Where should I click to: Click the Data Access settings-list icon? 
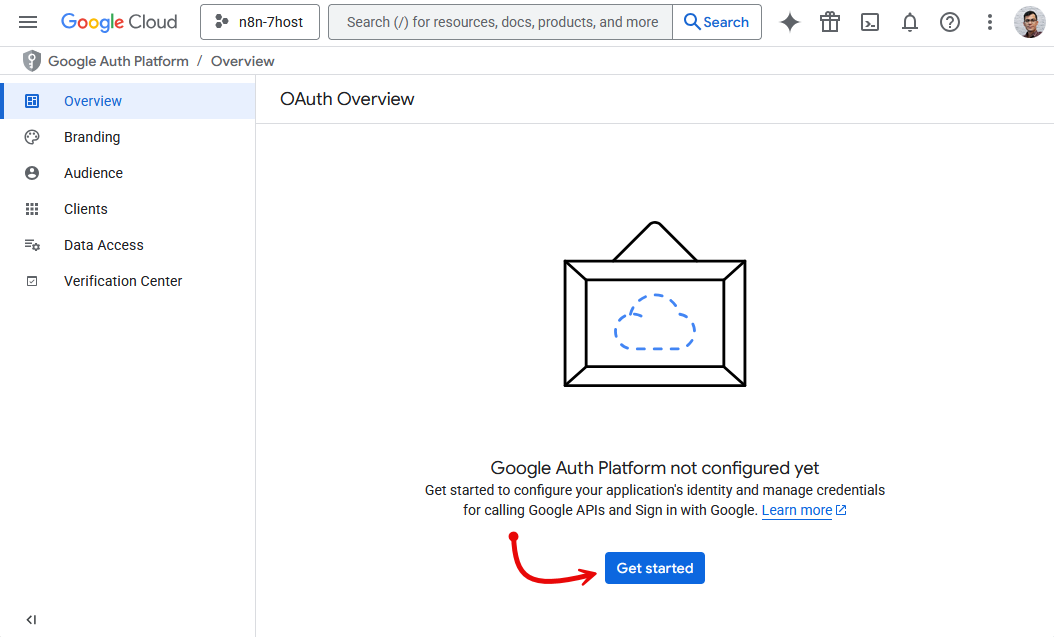[x=32, y=245]
